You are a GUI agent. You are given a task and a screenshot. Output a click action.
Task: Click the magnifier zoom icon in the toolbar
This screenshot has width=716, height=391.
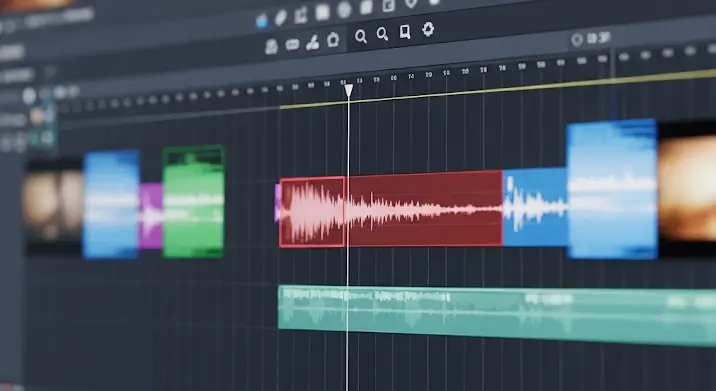click(361, 37)
